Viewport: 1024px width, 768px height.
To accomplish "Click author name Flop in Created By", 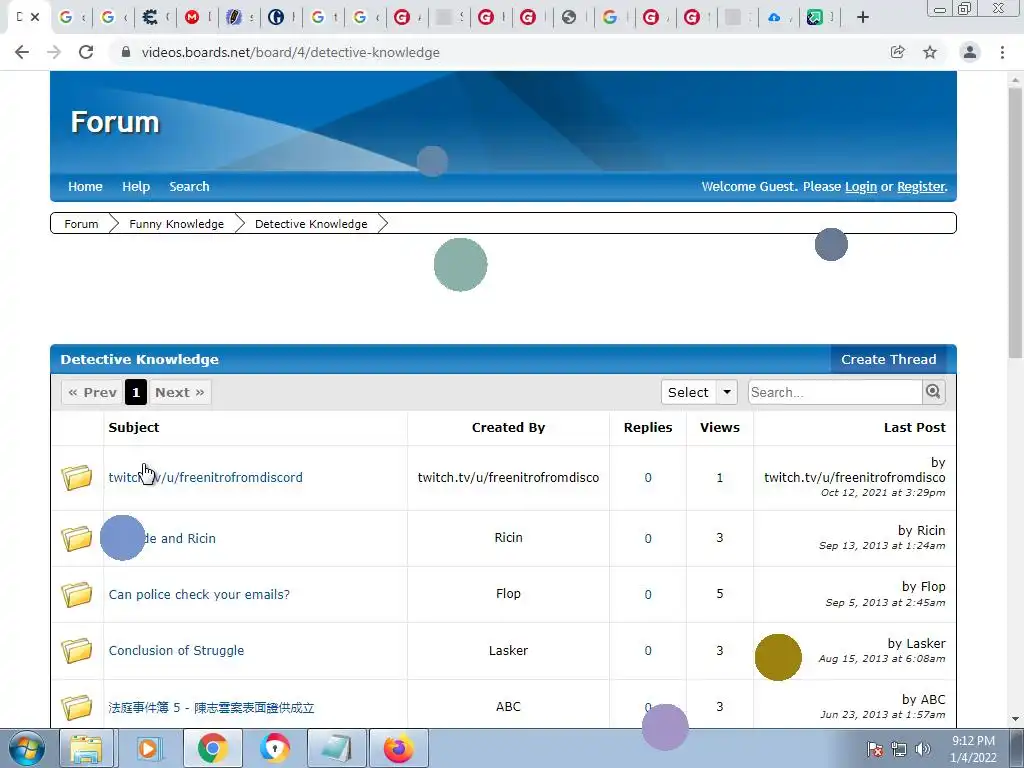I will tap(508, 594).
